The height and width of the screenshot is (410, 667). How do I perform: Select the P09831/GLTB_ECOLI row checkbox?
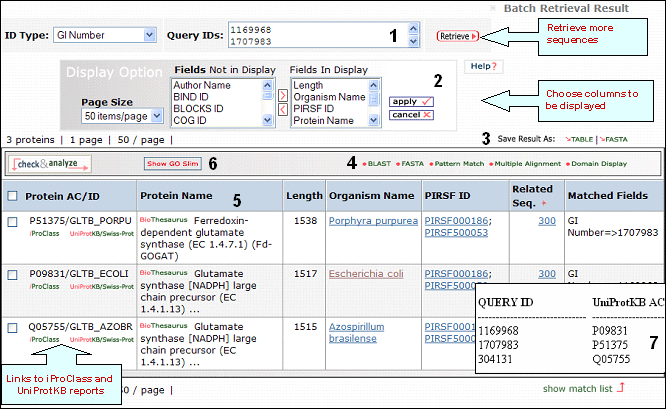pyautogui.click(x=12, y=274)
